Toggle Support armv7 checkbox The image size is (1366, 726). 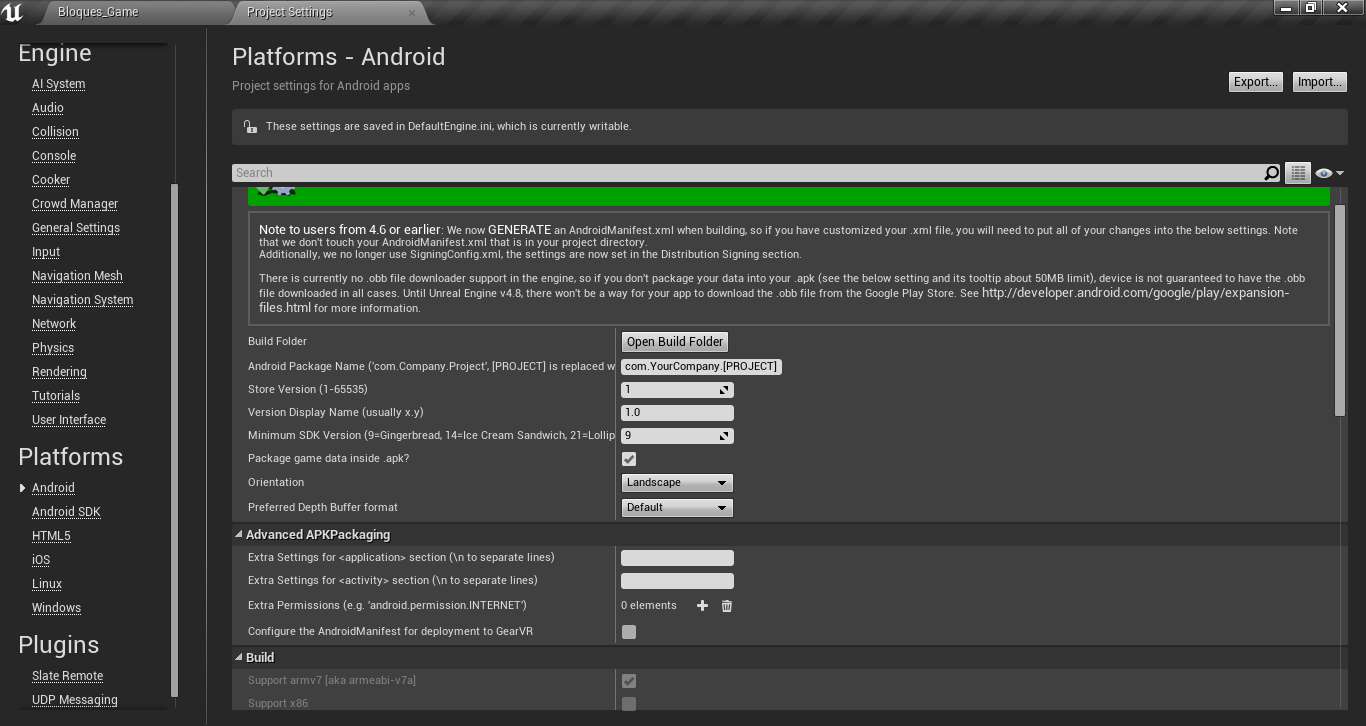coord(629,681)
